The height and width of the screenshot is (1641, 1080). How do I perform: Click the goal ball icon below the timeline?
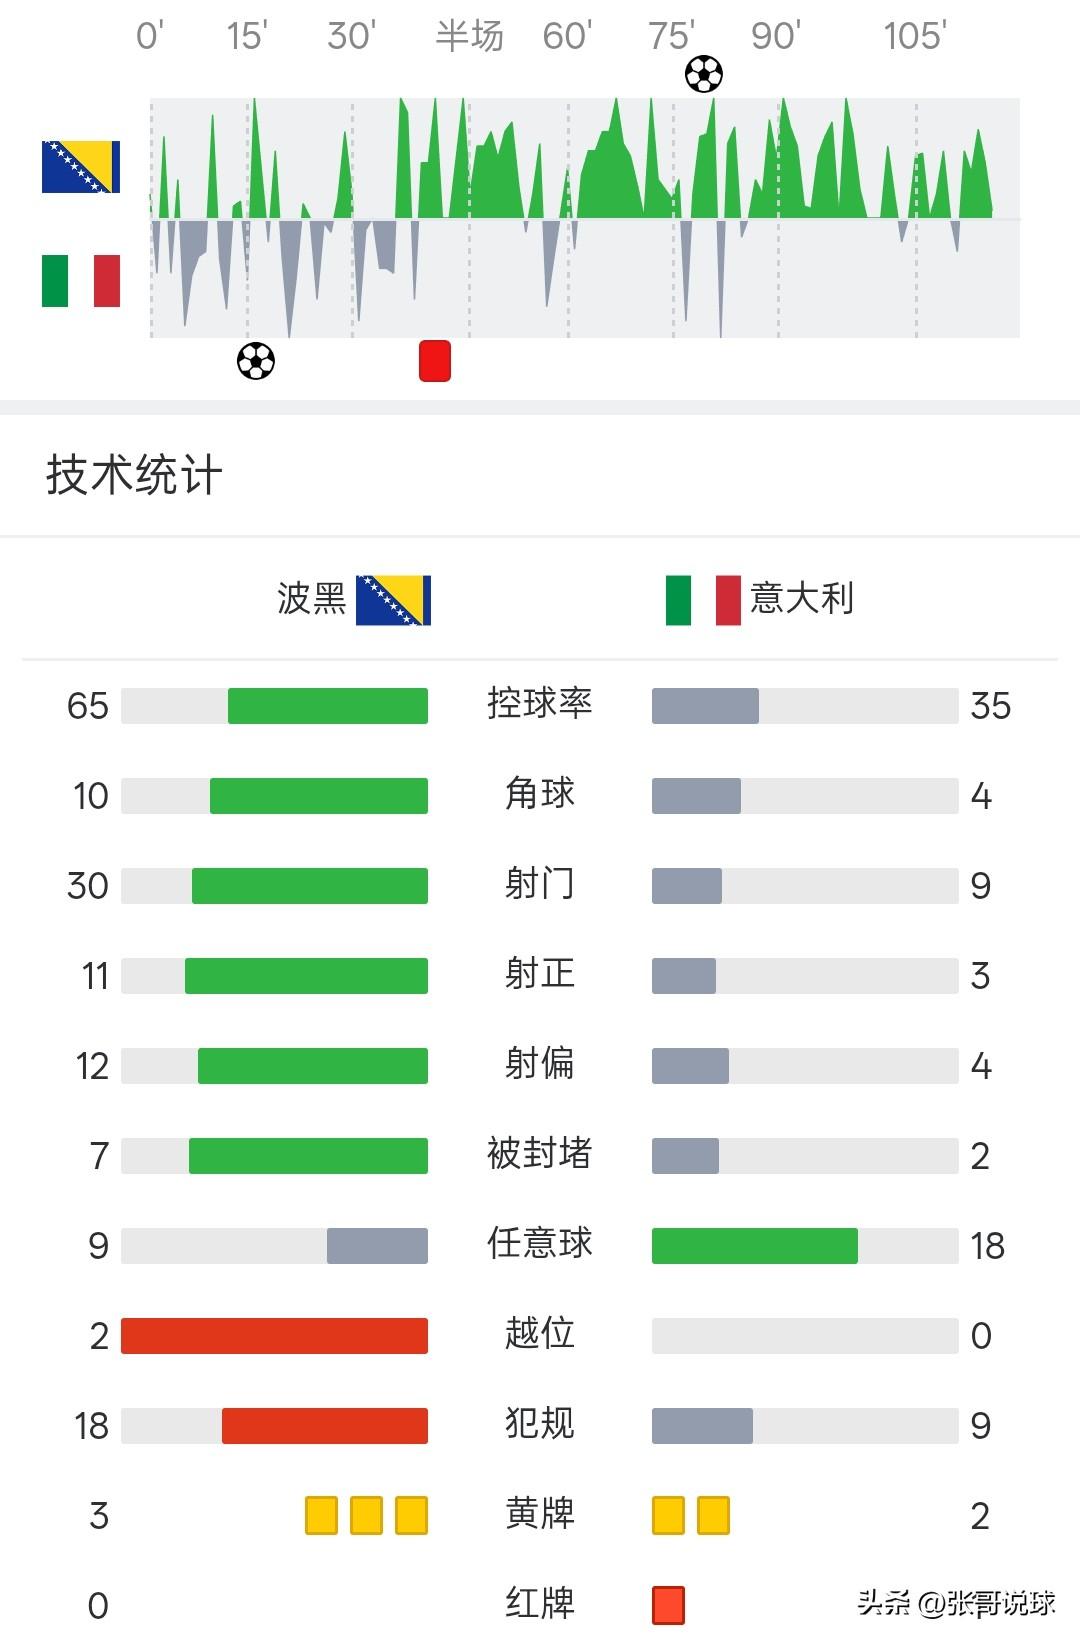pyautogui.click(x=255, y=361)
